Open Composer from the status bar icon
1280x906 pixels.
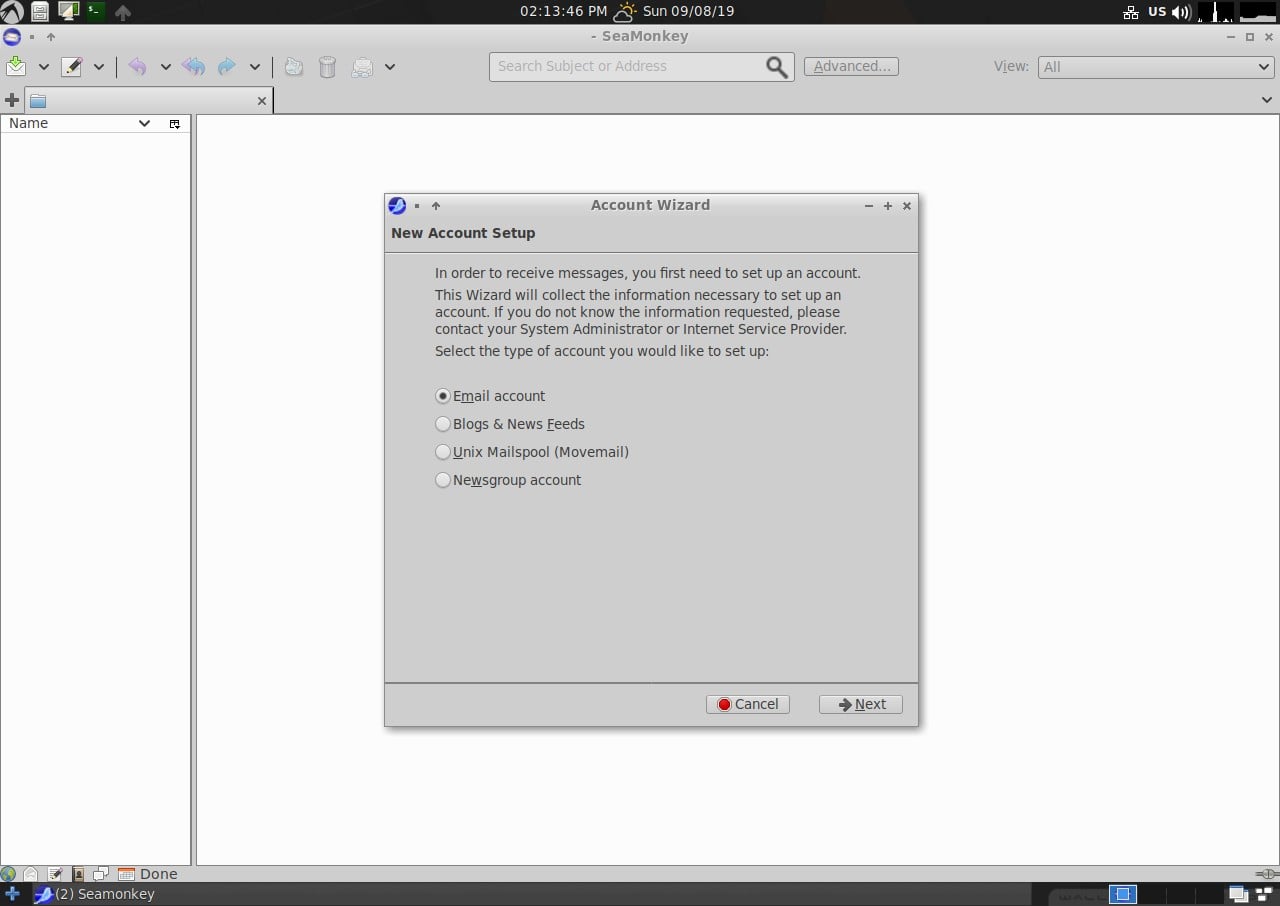[55, 874]
